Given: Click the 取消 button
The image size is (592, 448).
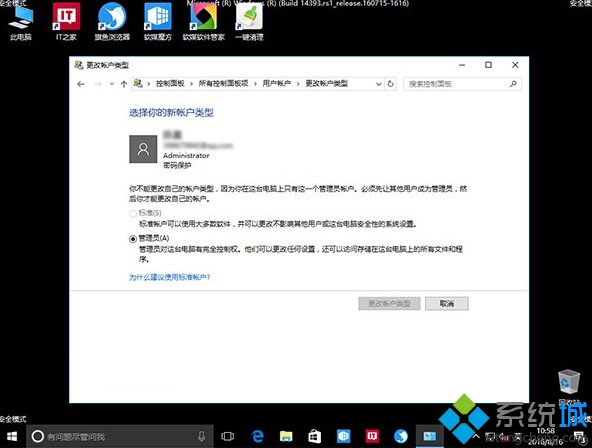Looking at the screenshot, I should (447, 303).
